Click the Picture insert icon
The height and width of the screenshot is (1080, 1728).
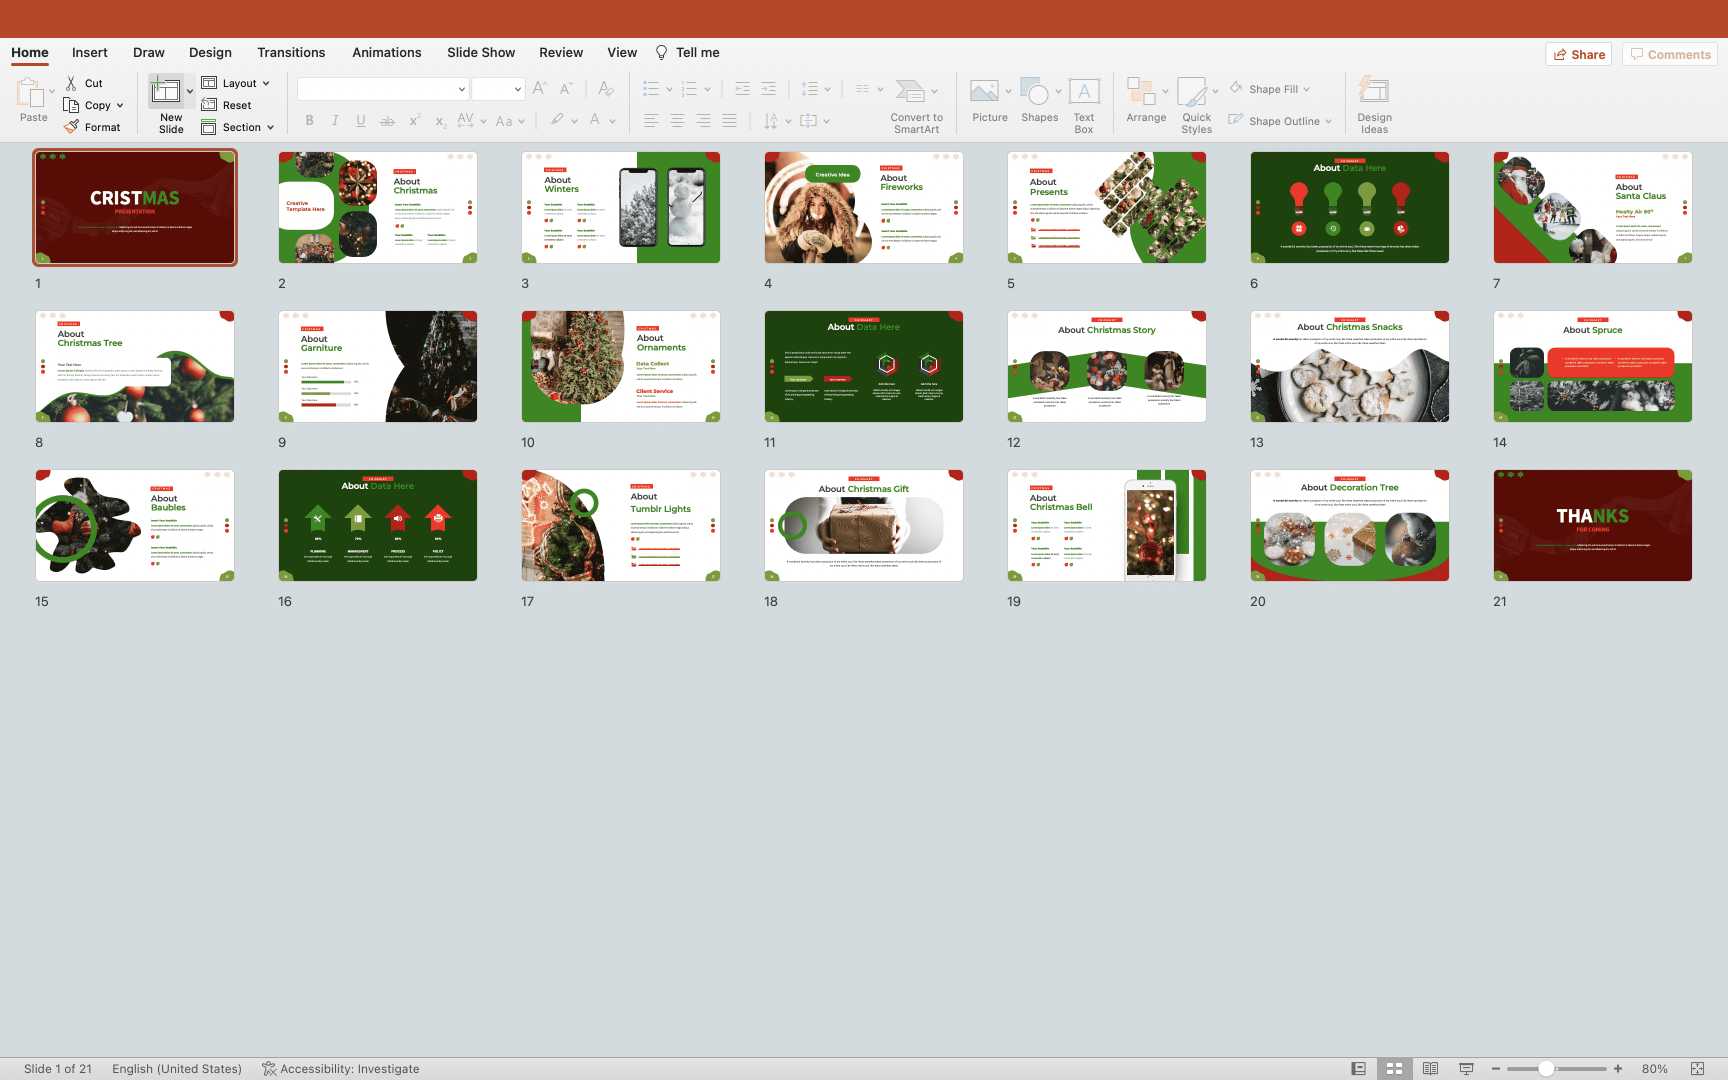pos(984,93)
